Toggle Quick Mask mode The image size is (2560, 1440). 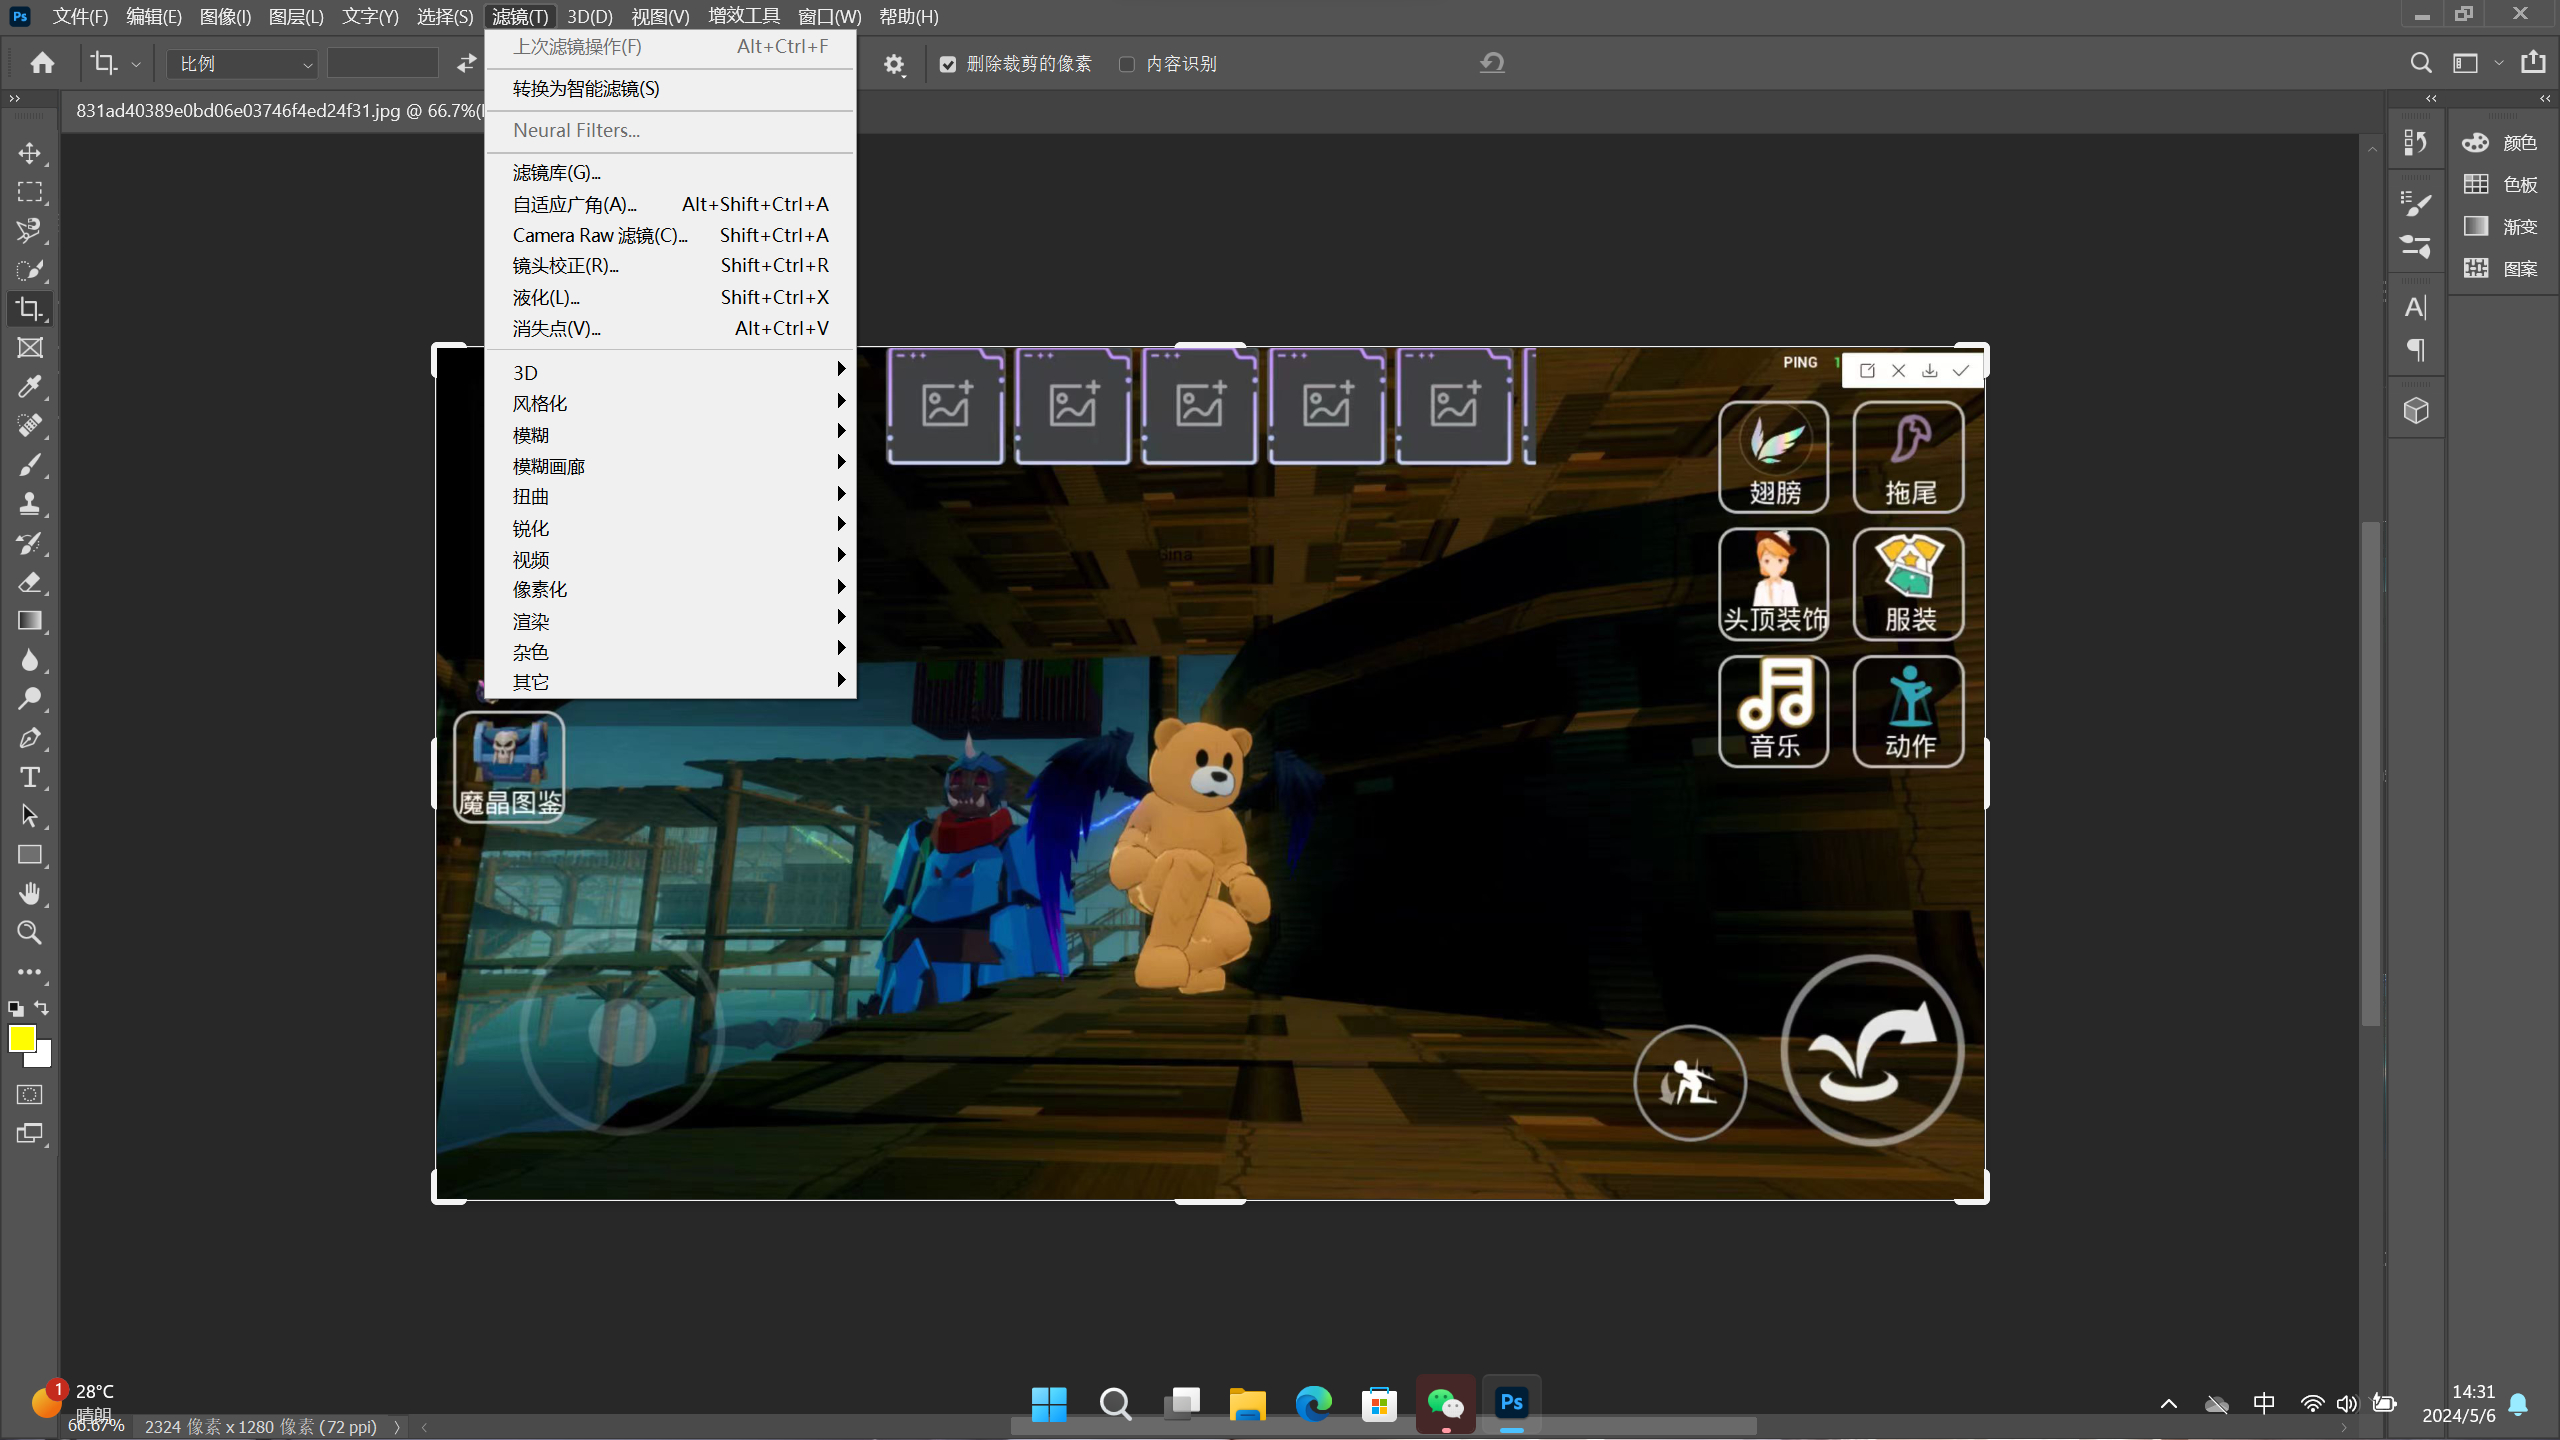coord(30,1095)
